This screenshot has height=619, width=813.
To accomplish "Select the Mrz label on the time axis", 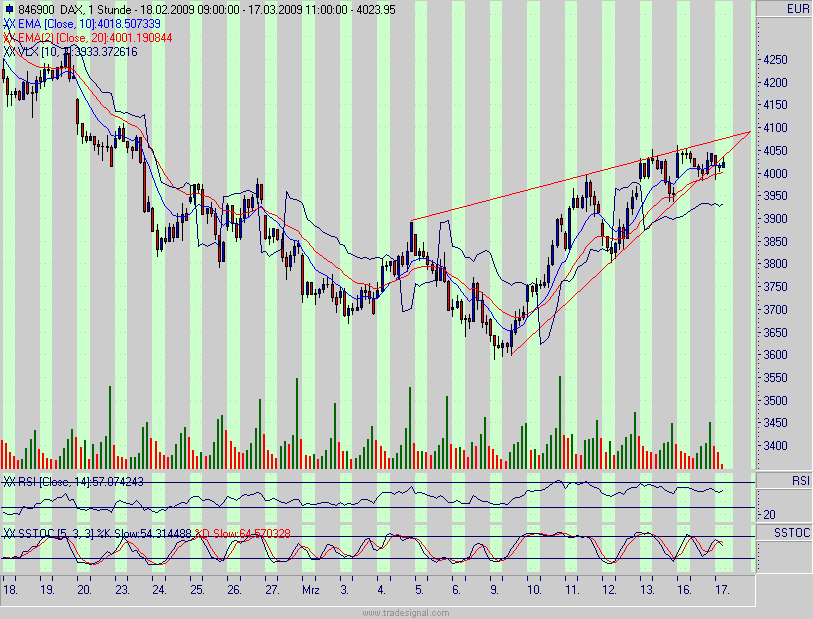I will [310, 590].
